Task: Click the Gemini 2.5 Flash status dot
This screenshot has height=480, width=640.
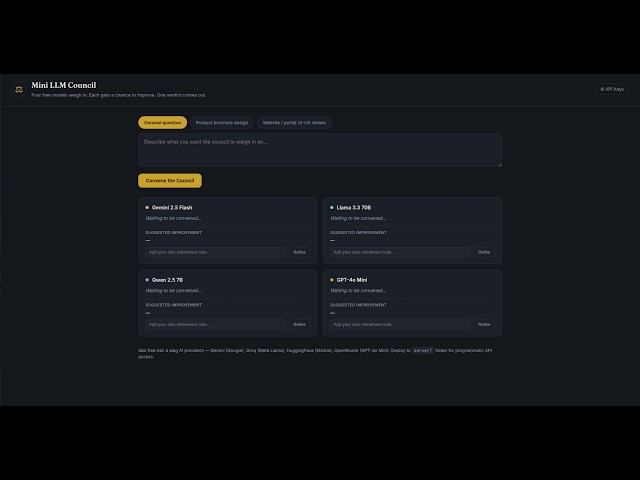Action: click(x=147, y=207)
